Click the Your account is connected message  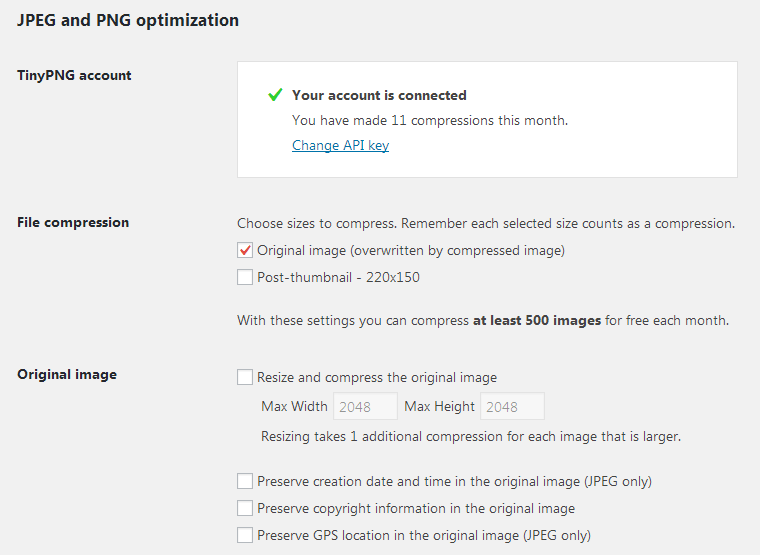pyautogui.click(x=379, y=95)
